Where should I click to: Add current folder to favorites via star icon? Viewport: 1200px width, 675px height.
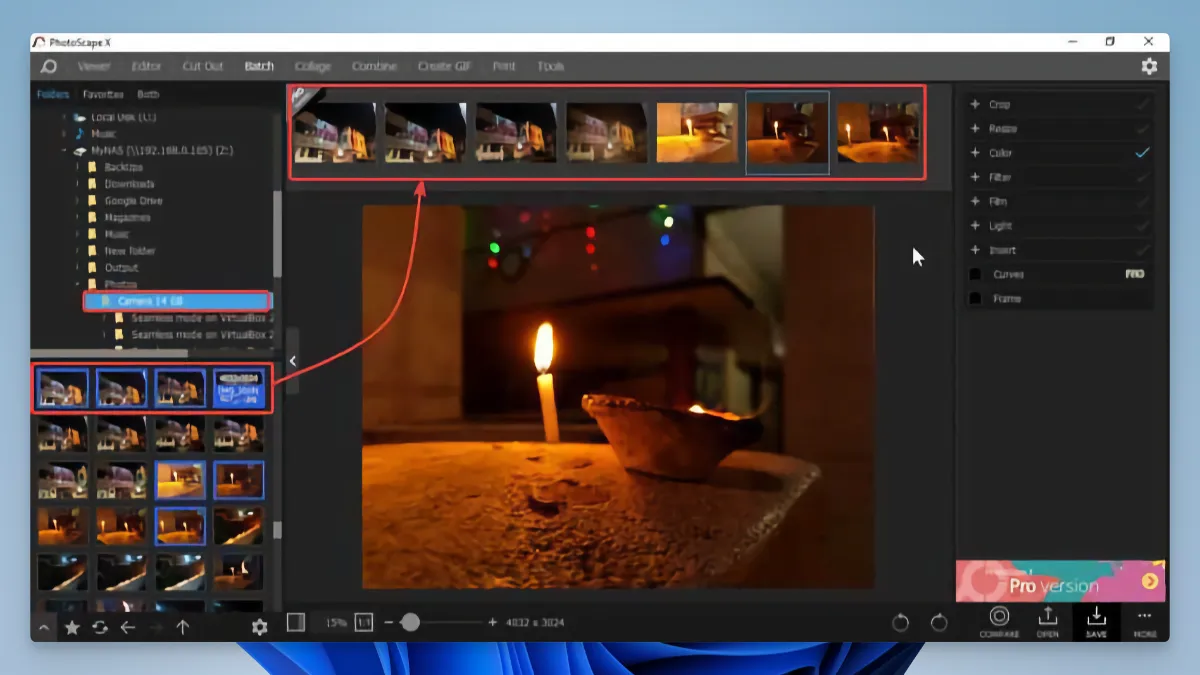[x=70, y=628]
